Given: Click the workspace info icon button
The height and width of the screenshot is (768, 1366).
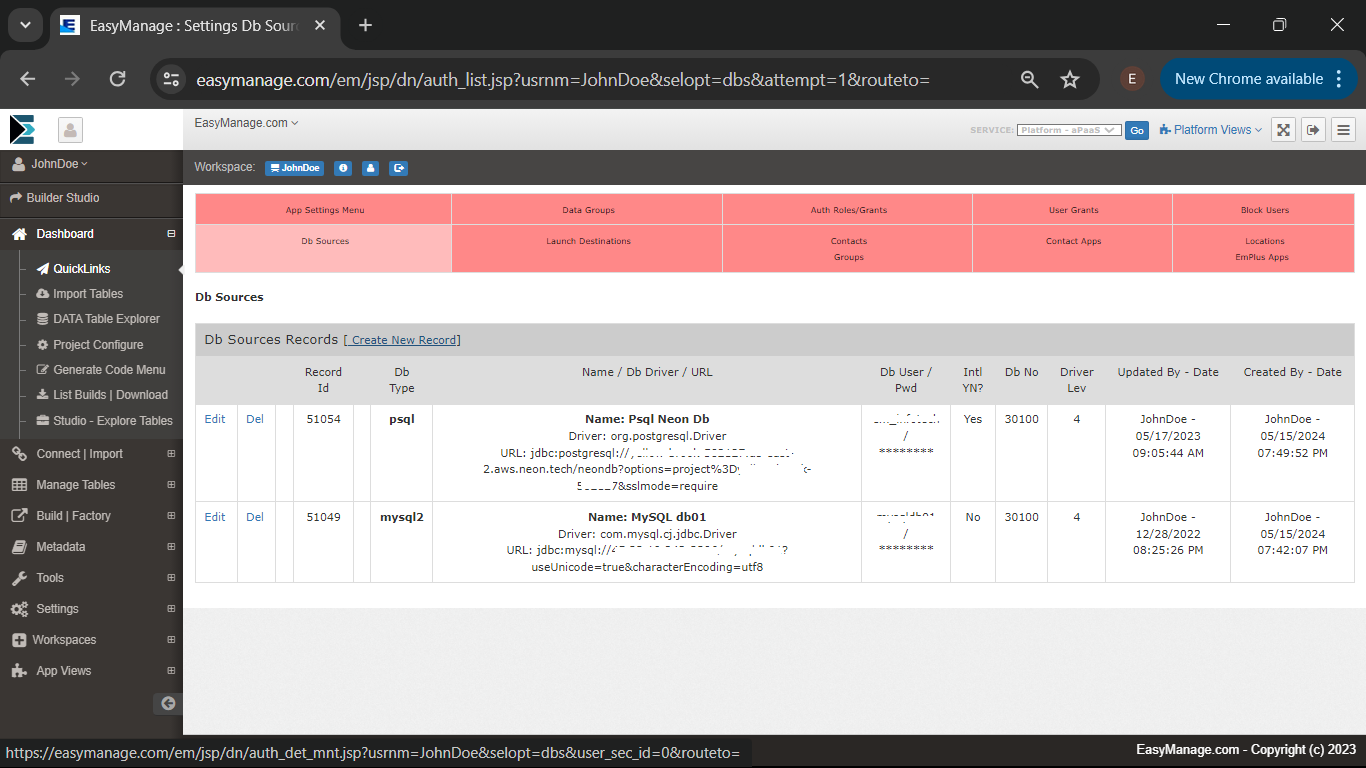Looking at the screenshot, I should click(x=343, y=168).
